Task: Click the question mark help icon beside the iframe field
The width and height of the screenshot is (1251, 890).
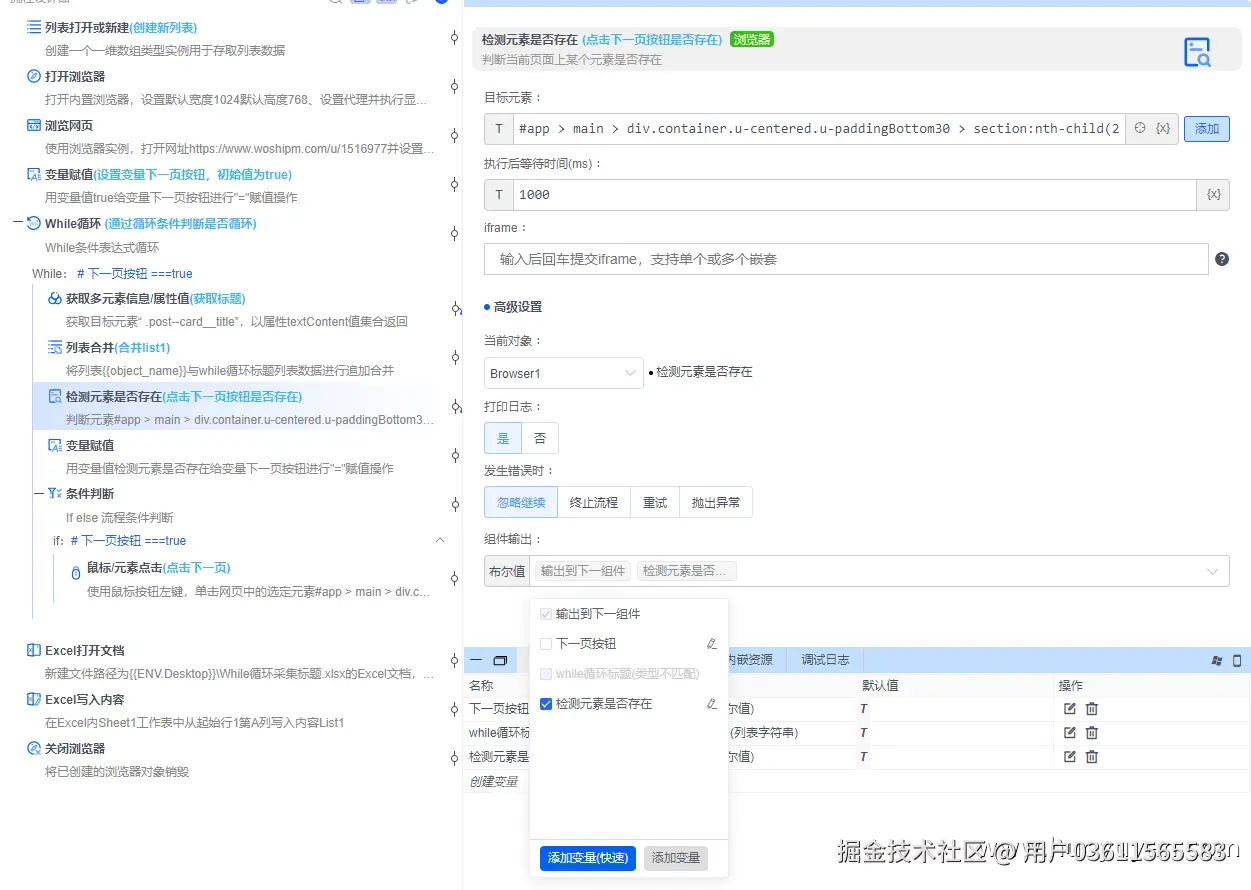Action: click(1221, 260)
